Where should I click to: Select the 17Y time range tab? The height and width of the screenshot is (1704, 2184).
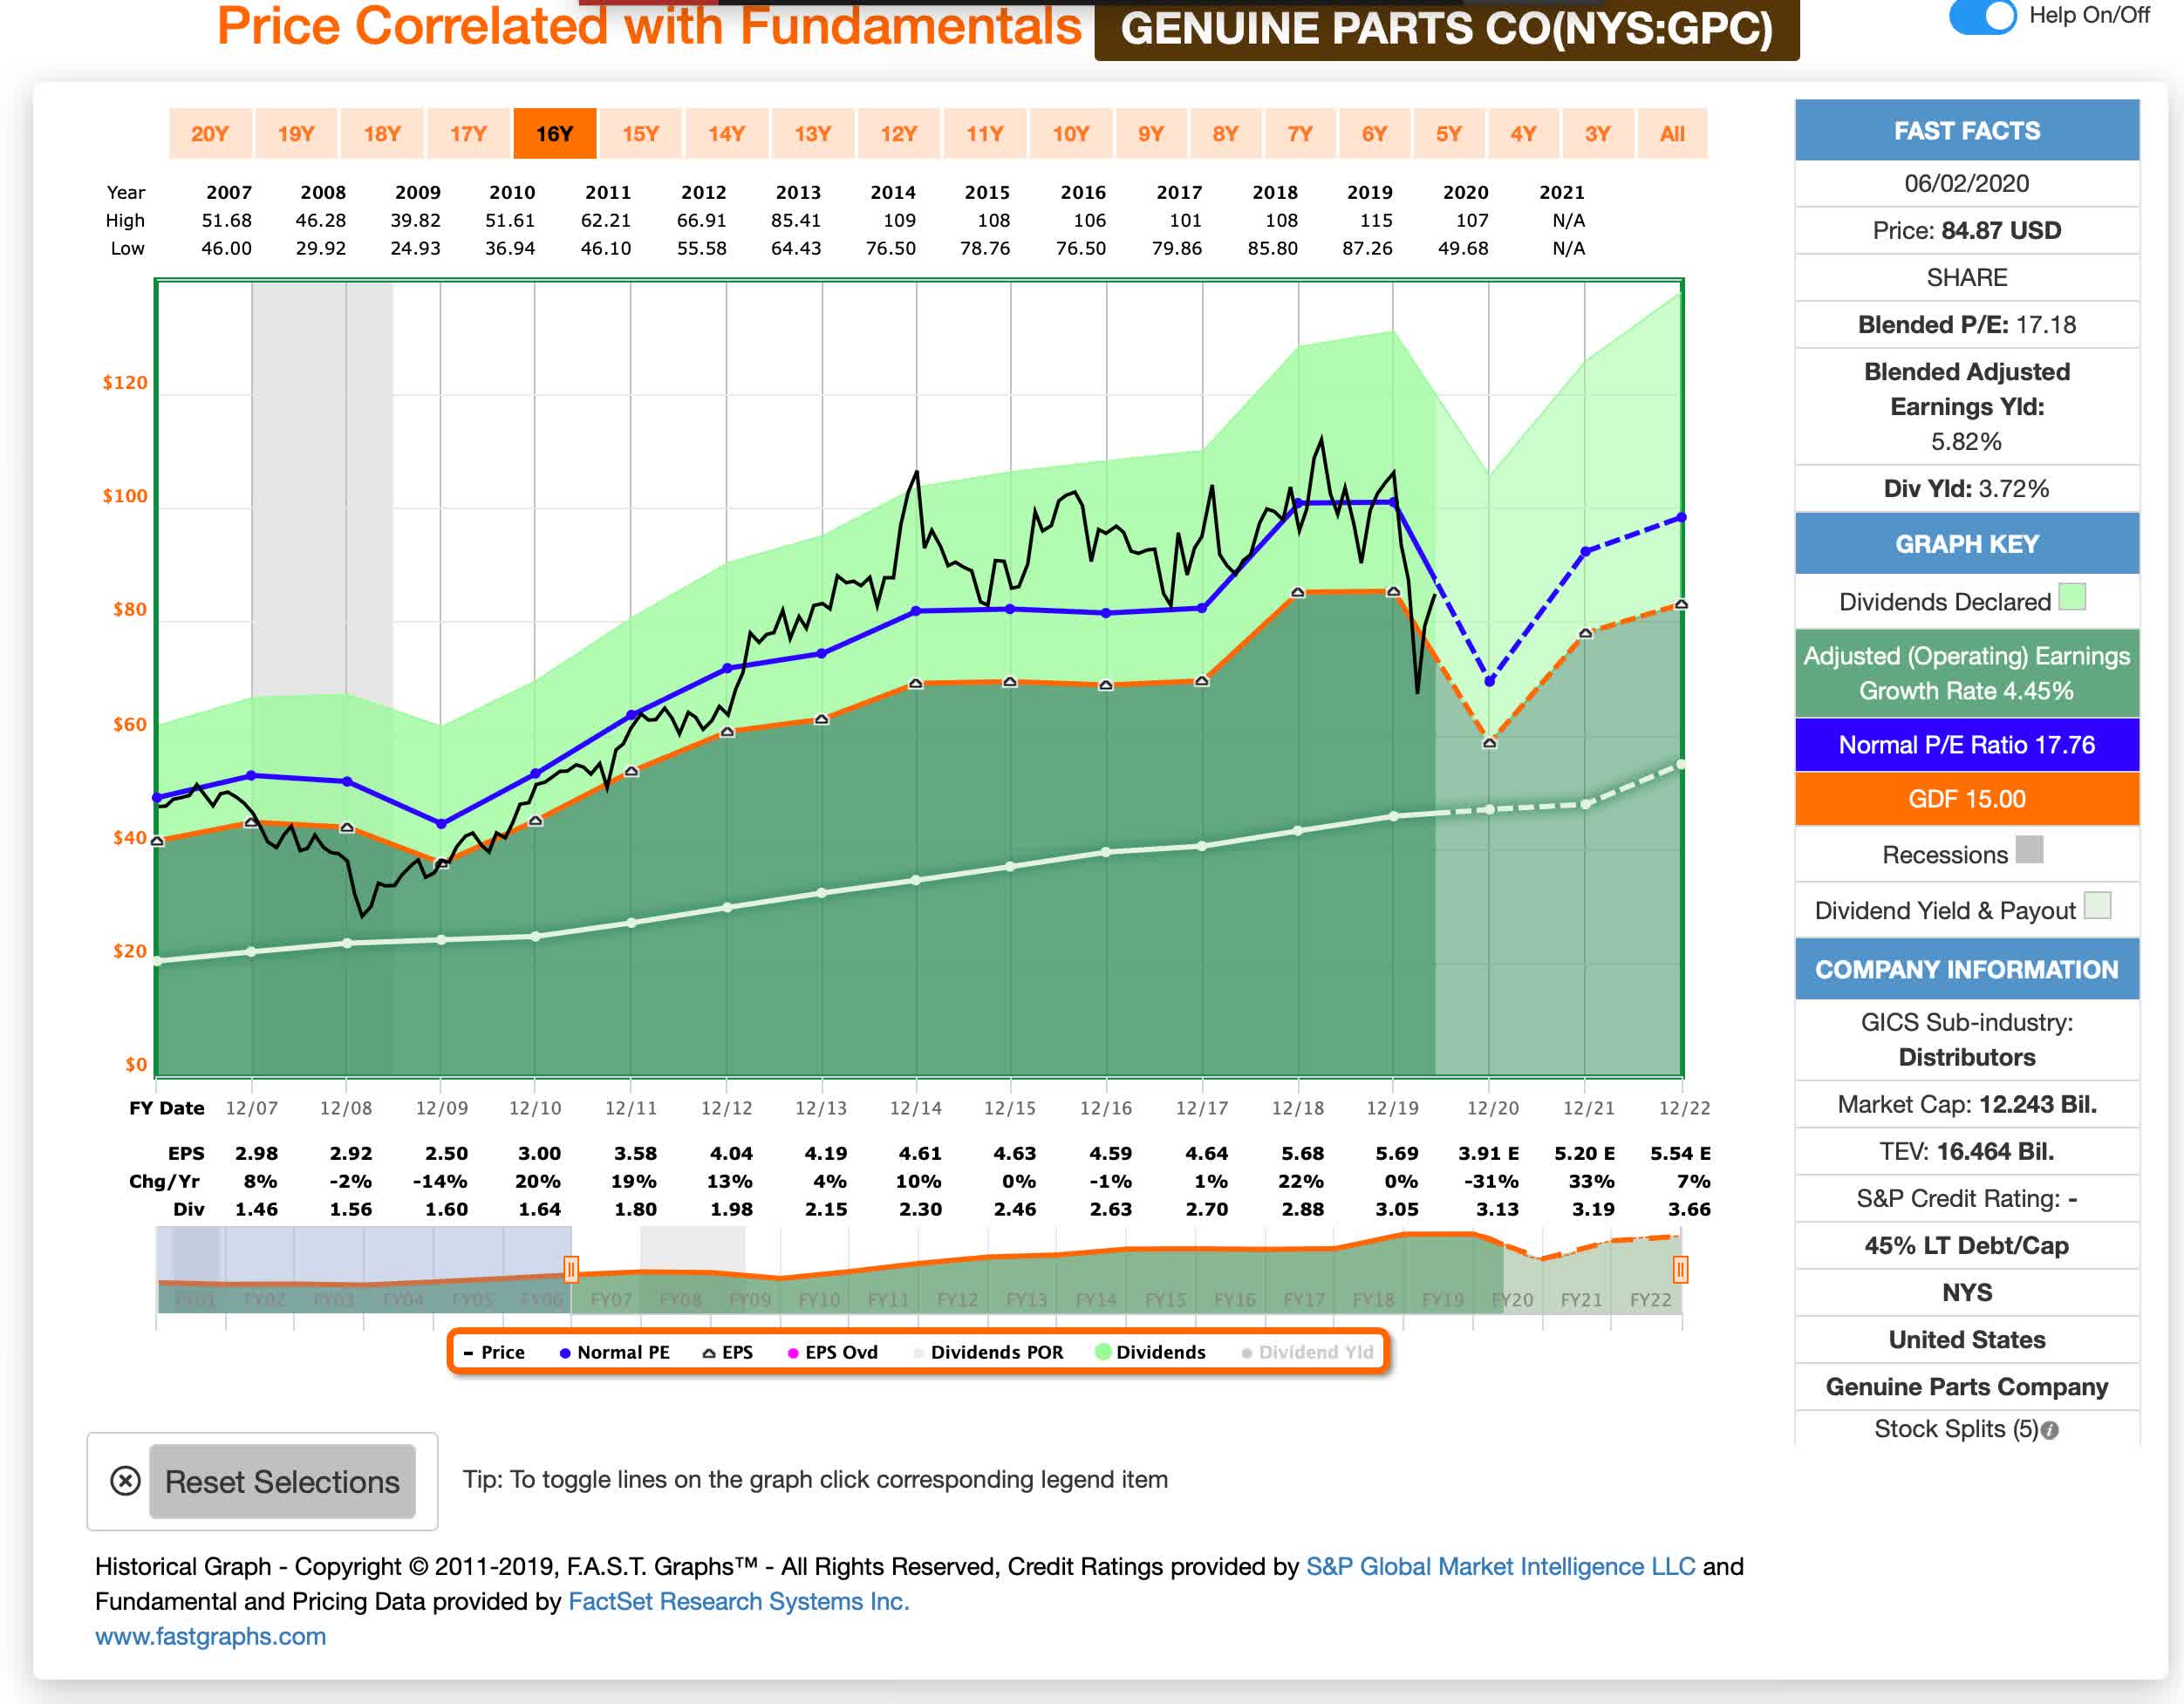tap(468, 133)
